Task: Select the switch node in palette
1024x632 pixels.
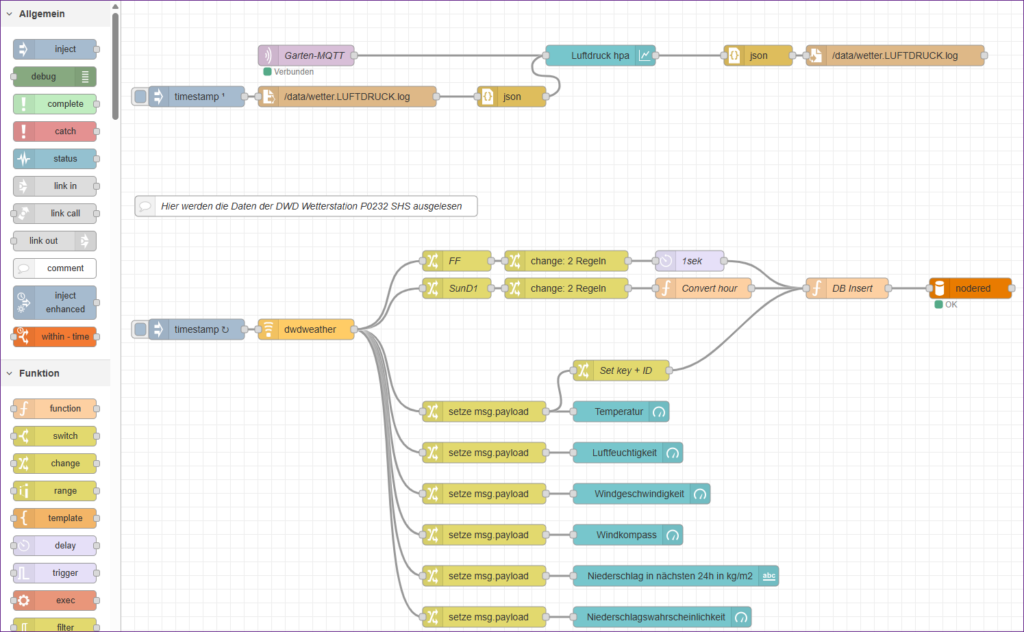Action: (55, 436)
